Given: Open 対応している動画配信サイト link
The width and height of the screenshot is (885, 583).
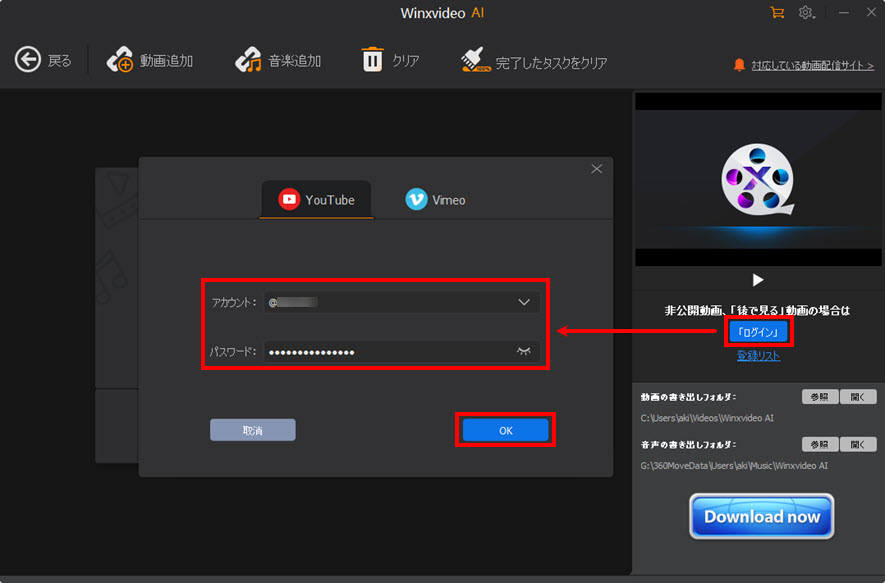Looking at the screenshot, I should tap(813, 65).
